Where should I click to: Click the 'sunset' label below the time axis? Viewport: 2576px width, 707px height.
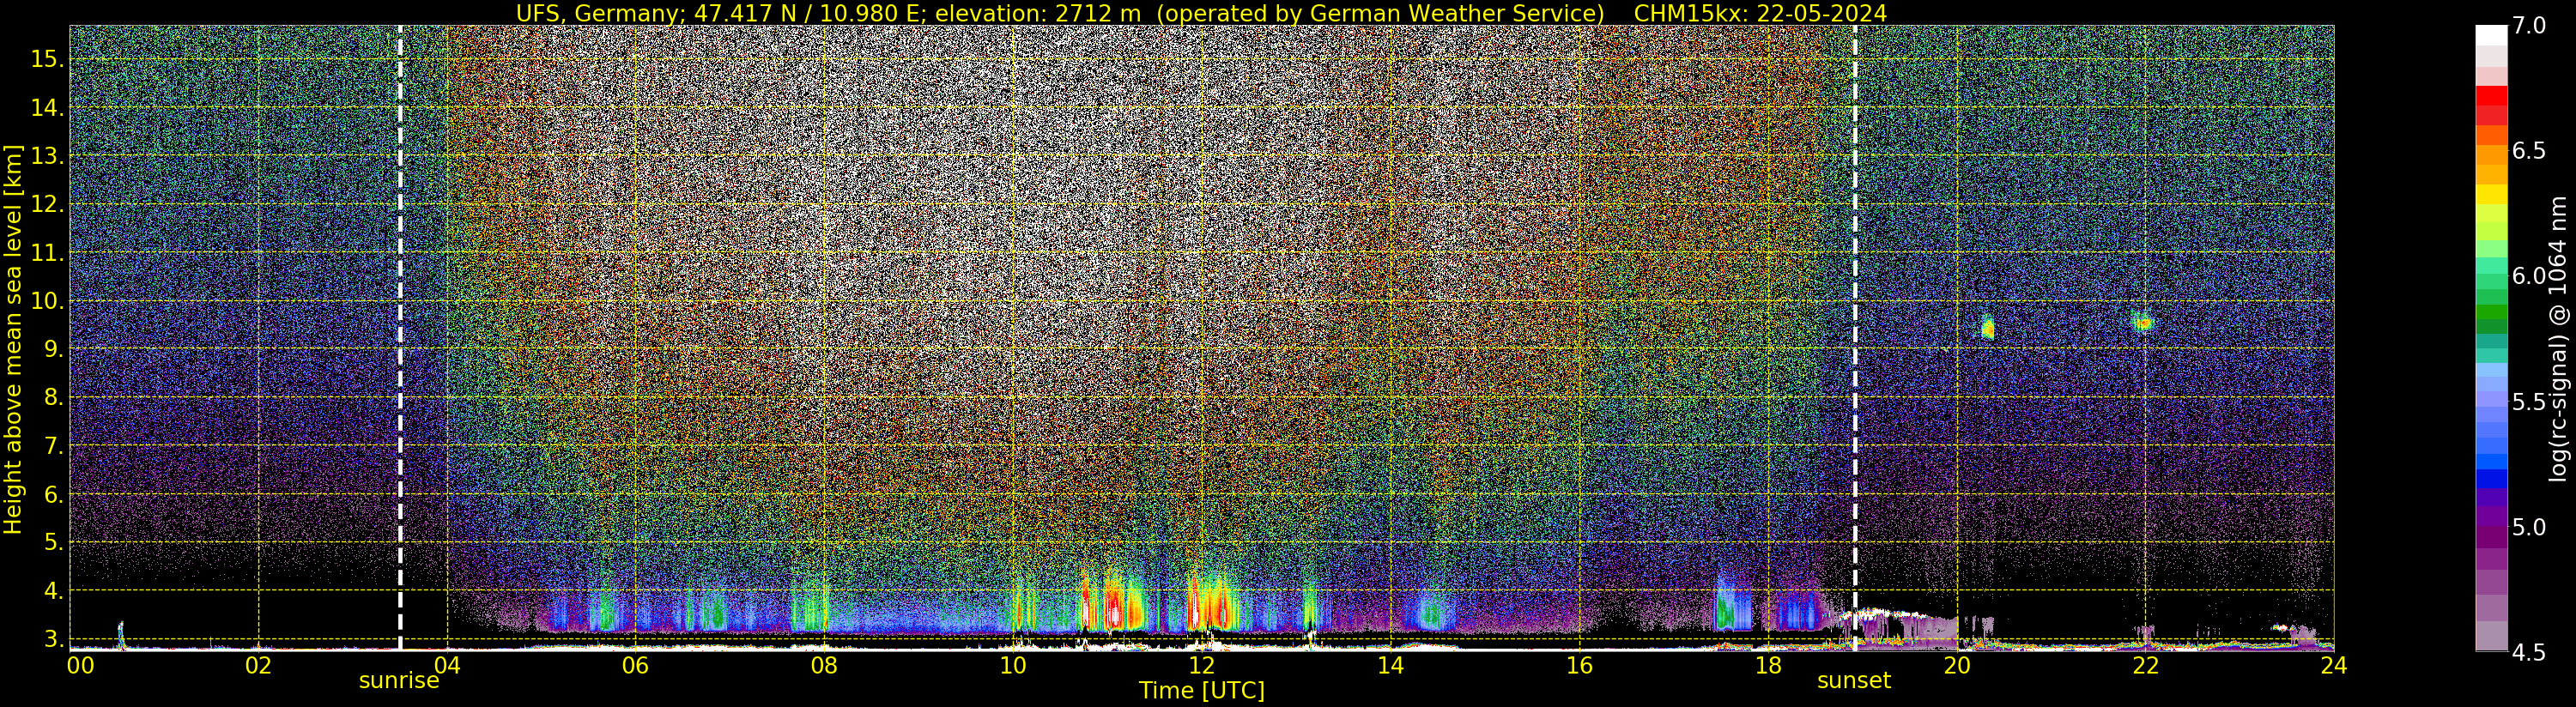pos(1854,681)
